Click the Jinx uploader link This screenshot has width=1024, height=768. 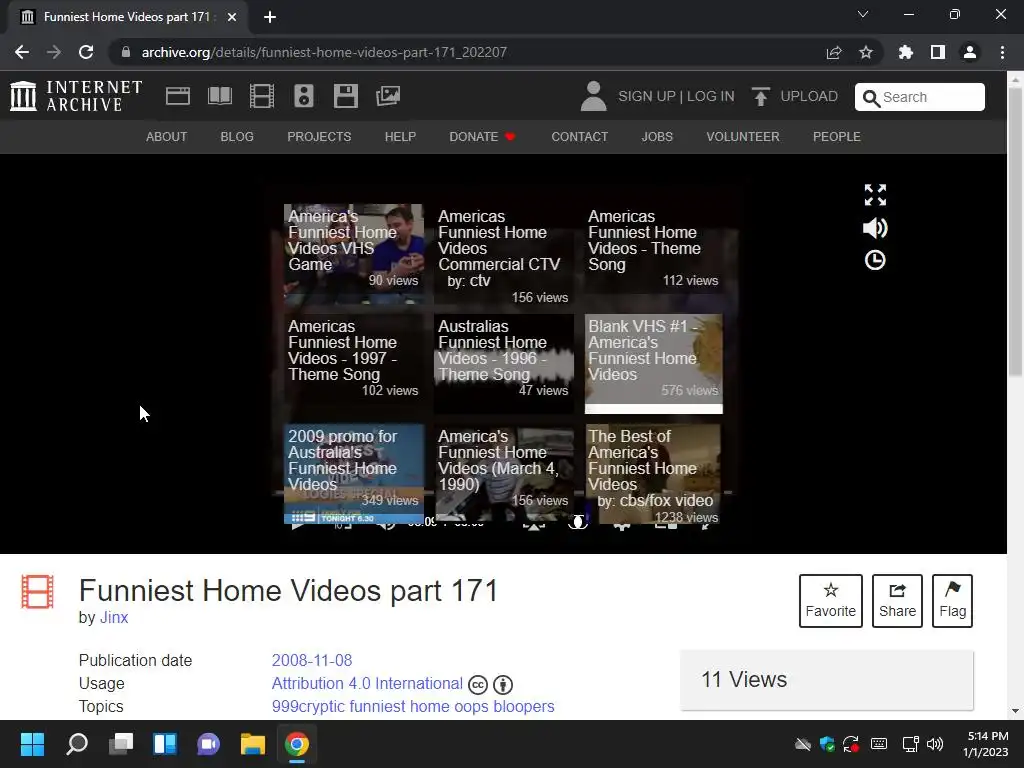114,618
